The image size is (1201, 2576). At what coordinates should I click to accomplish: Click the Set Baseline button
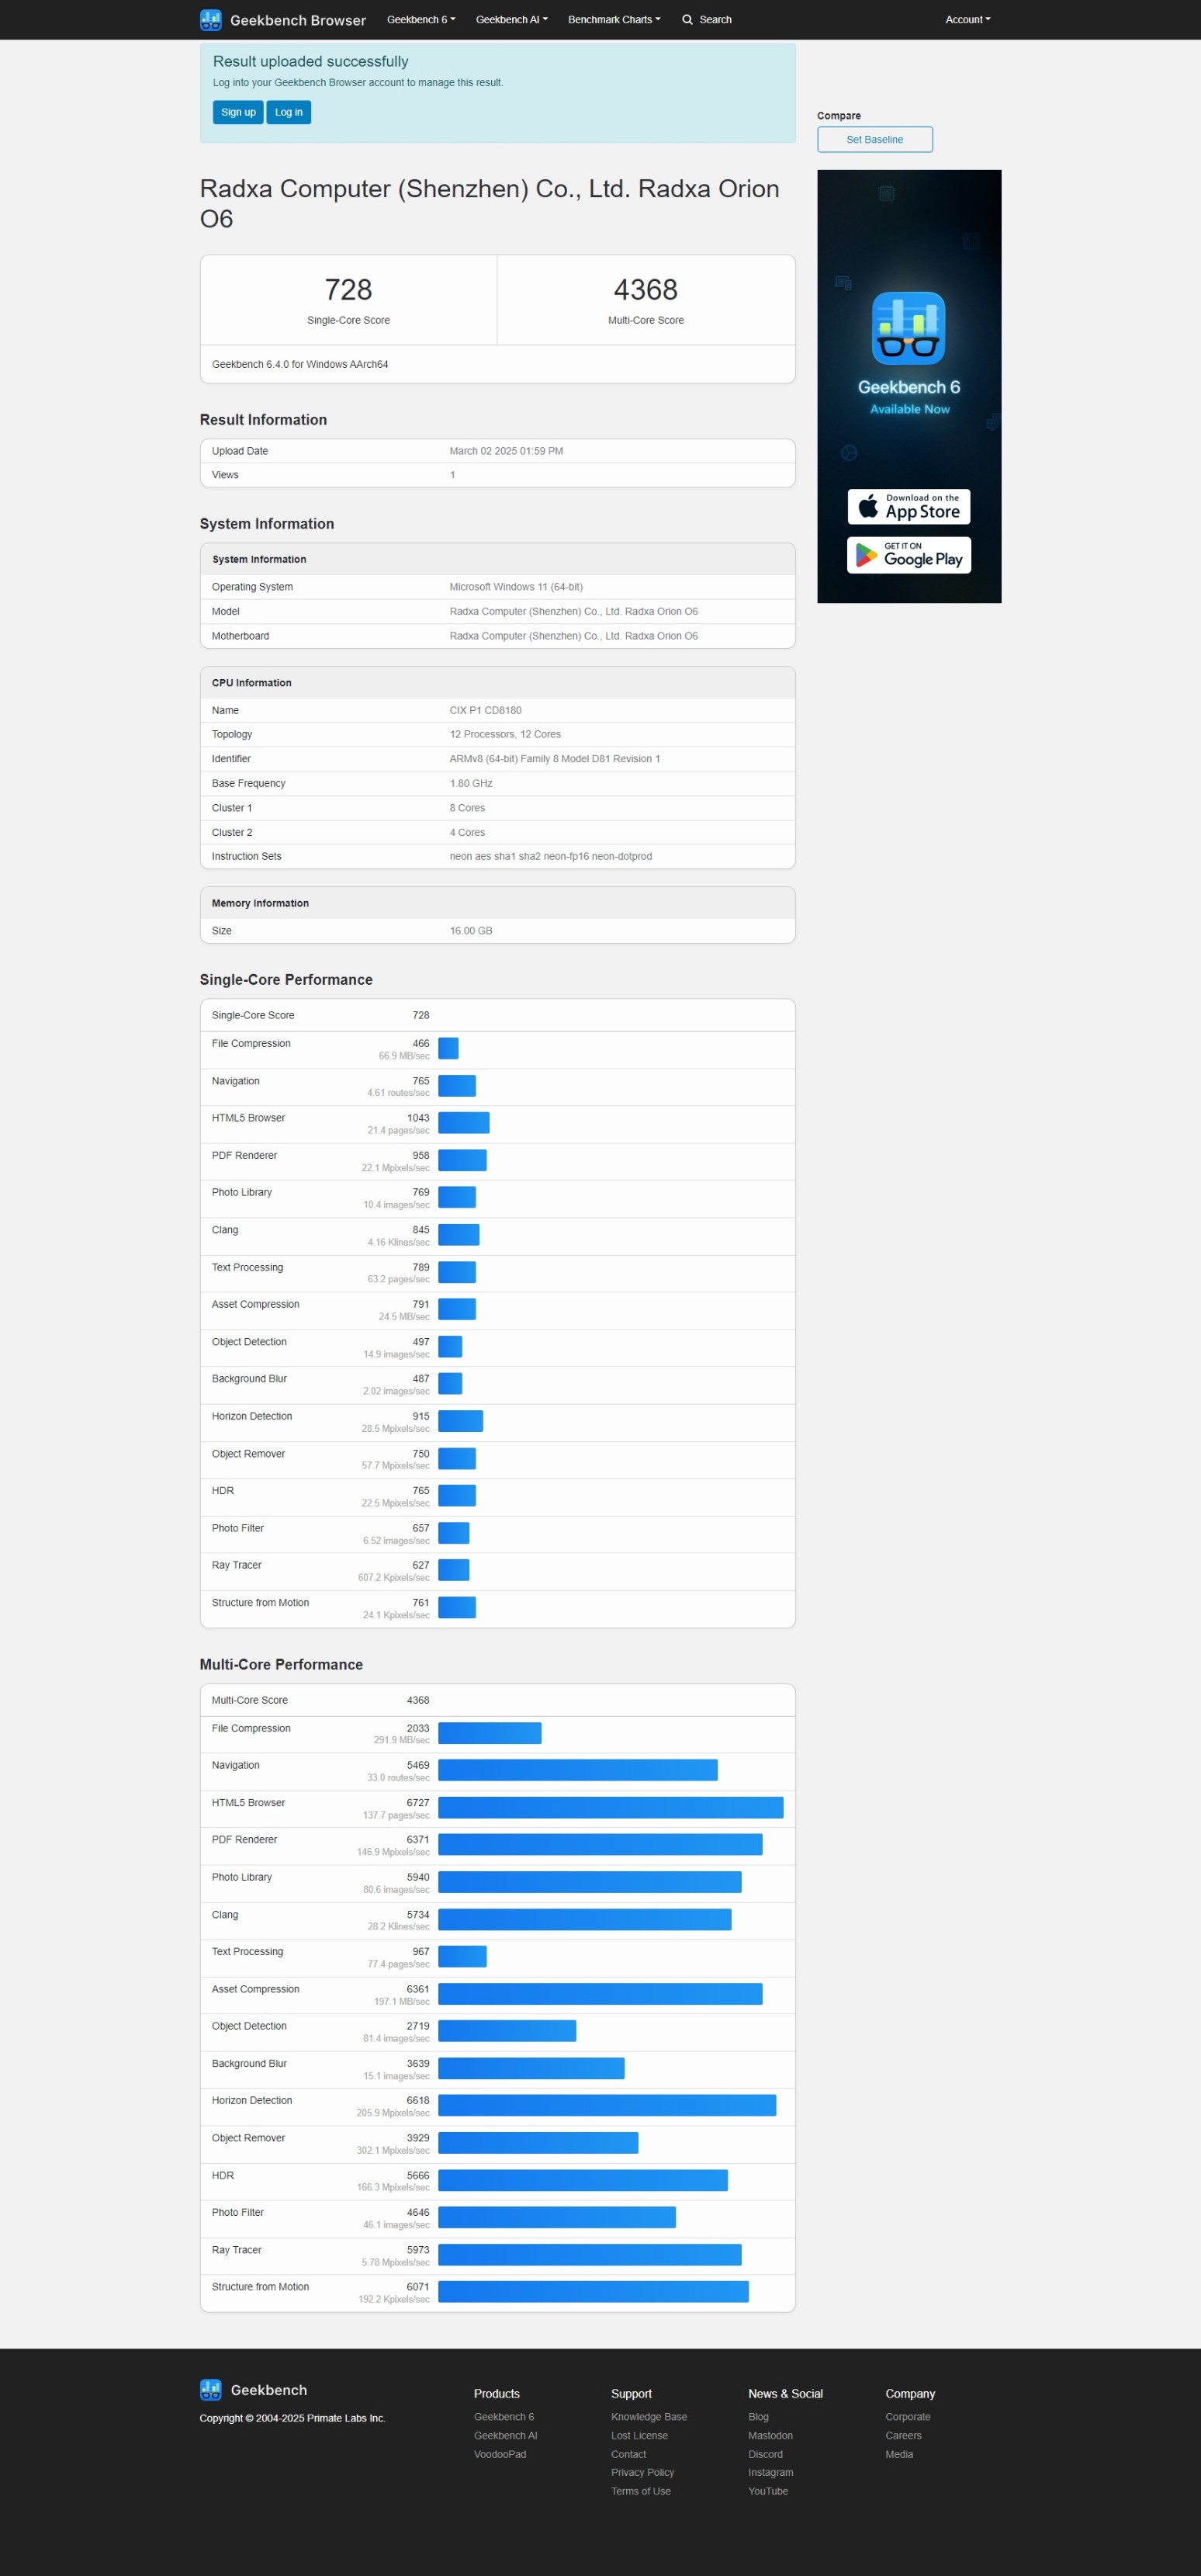point(874,140)
